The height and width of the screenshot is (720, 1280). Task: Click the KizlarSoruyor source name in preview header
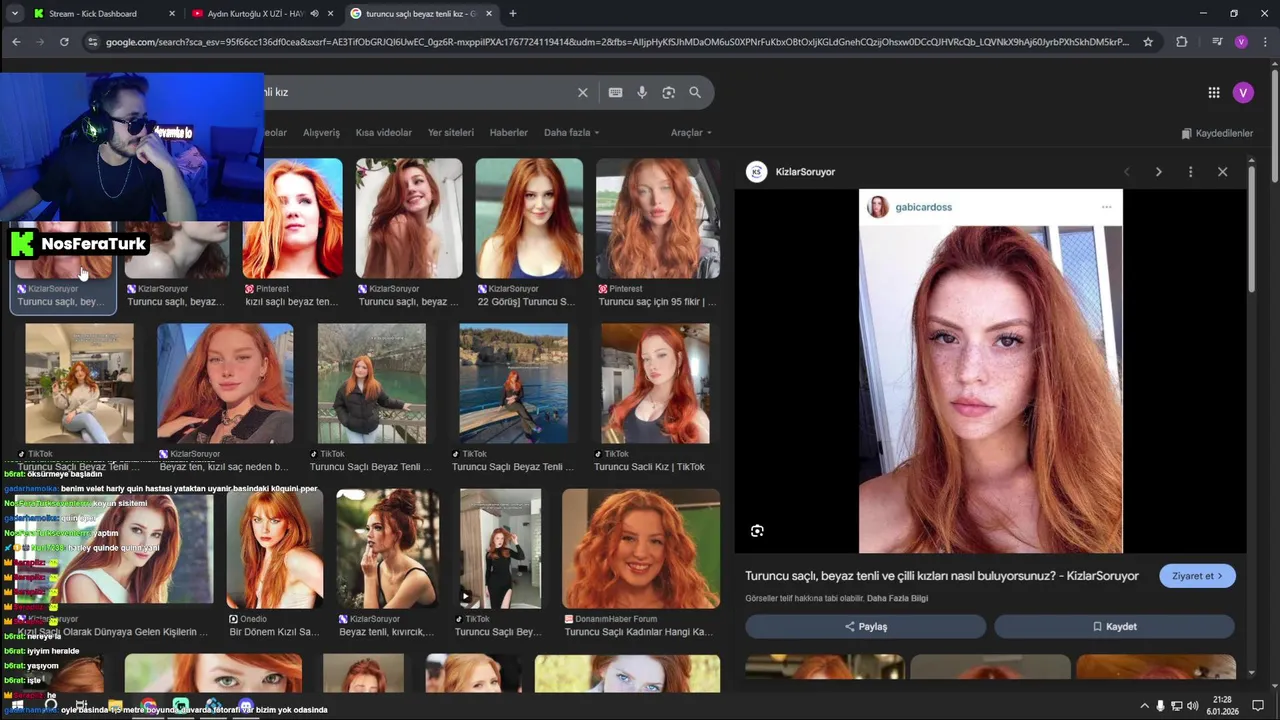[x=805, y=172]
